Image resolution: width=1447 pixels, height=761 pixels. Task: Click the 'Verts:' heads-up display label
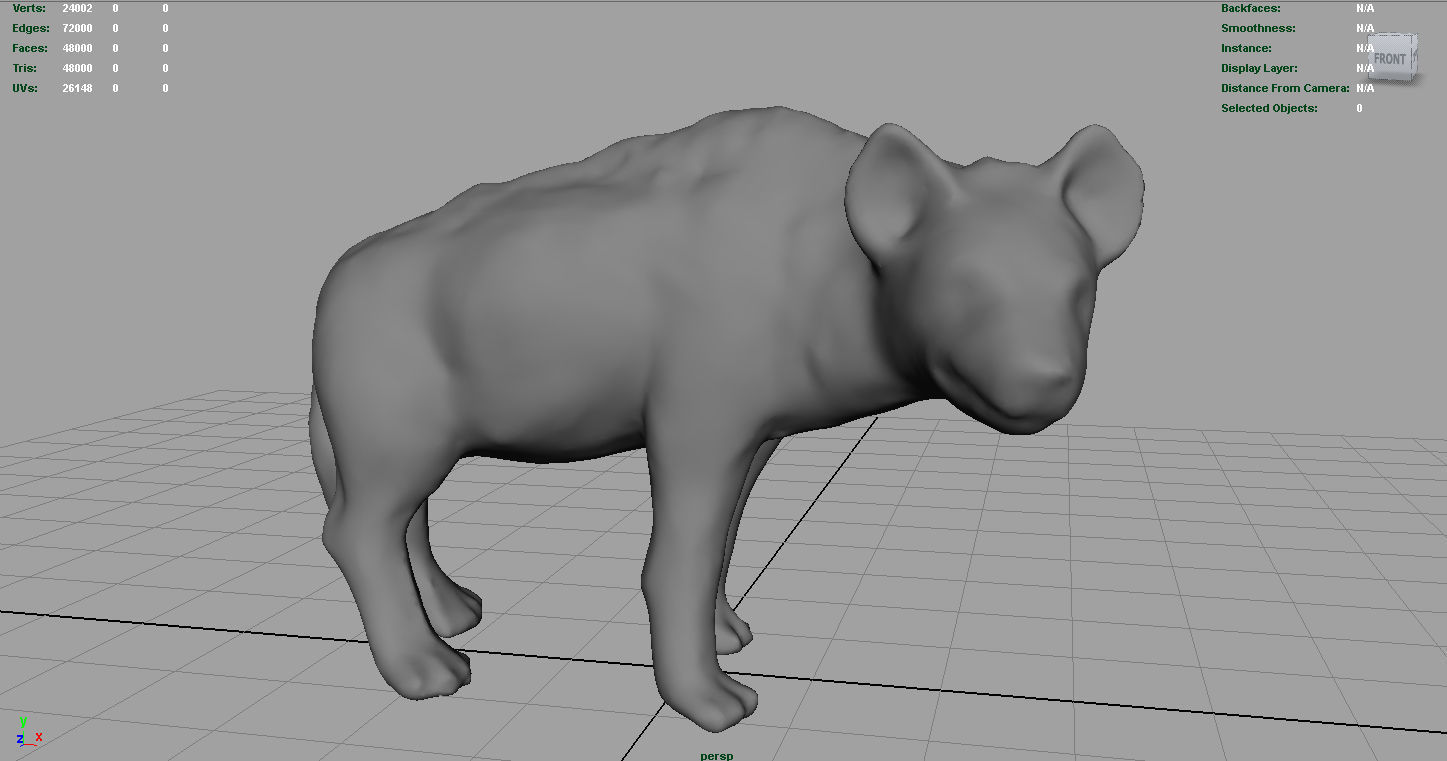pyautogui.click(x=28, y=8)
